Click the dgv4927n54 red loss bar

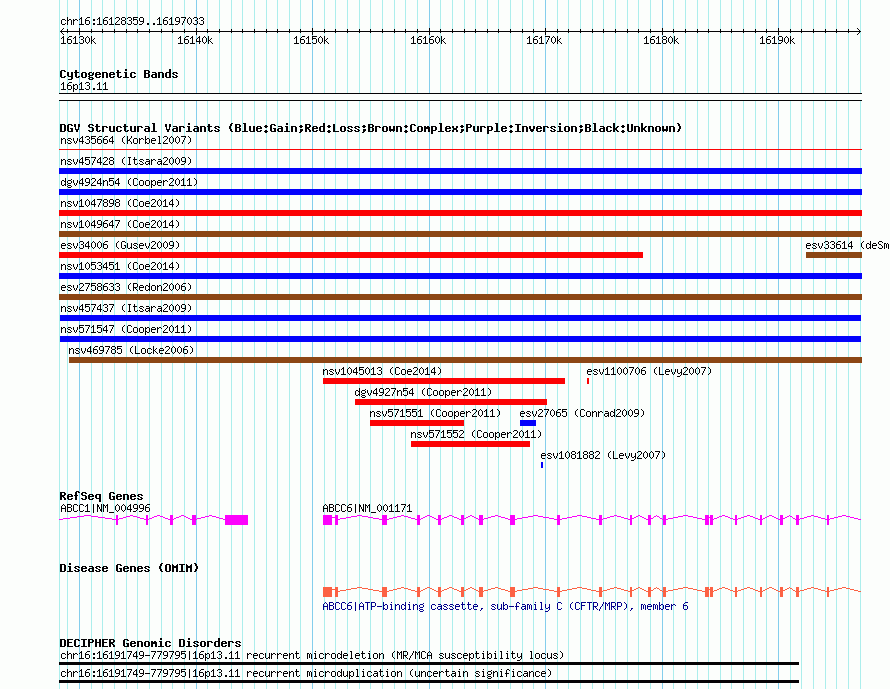(451, 402)
